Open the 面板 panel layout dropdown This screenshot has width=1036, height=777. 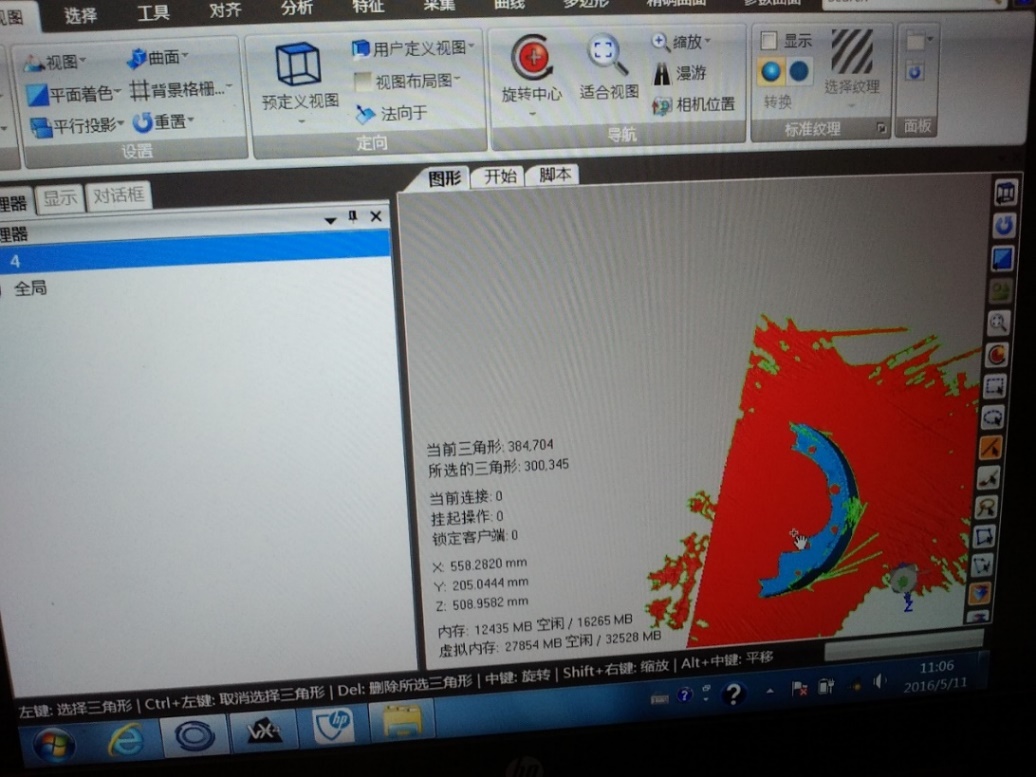919,41
